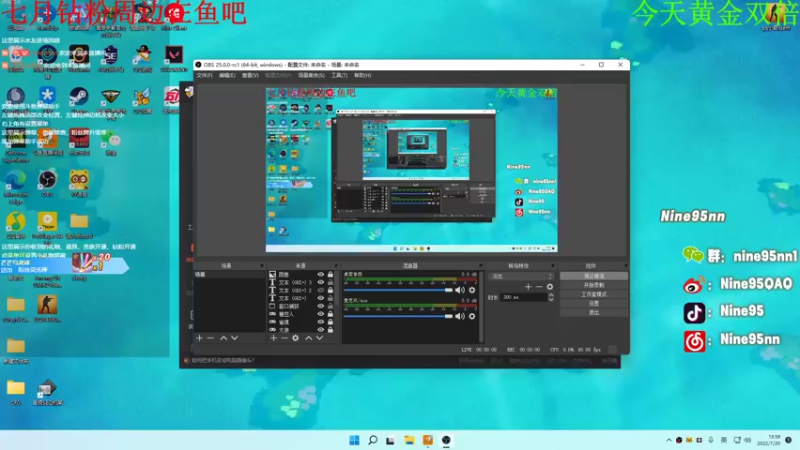
Task: Open File Explorer from taskbar
Action: coord(409,440)
